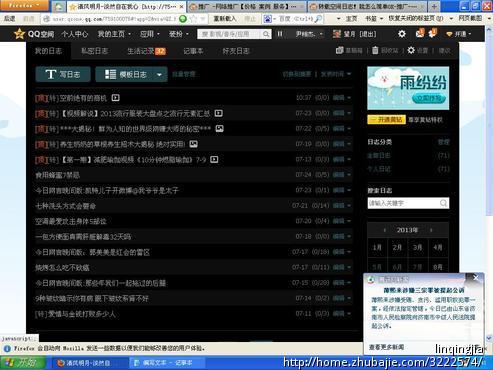Expand the Firefox menu button

24,5
